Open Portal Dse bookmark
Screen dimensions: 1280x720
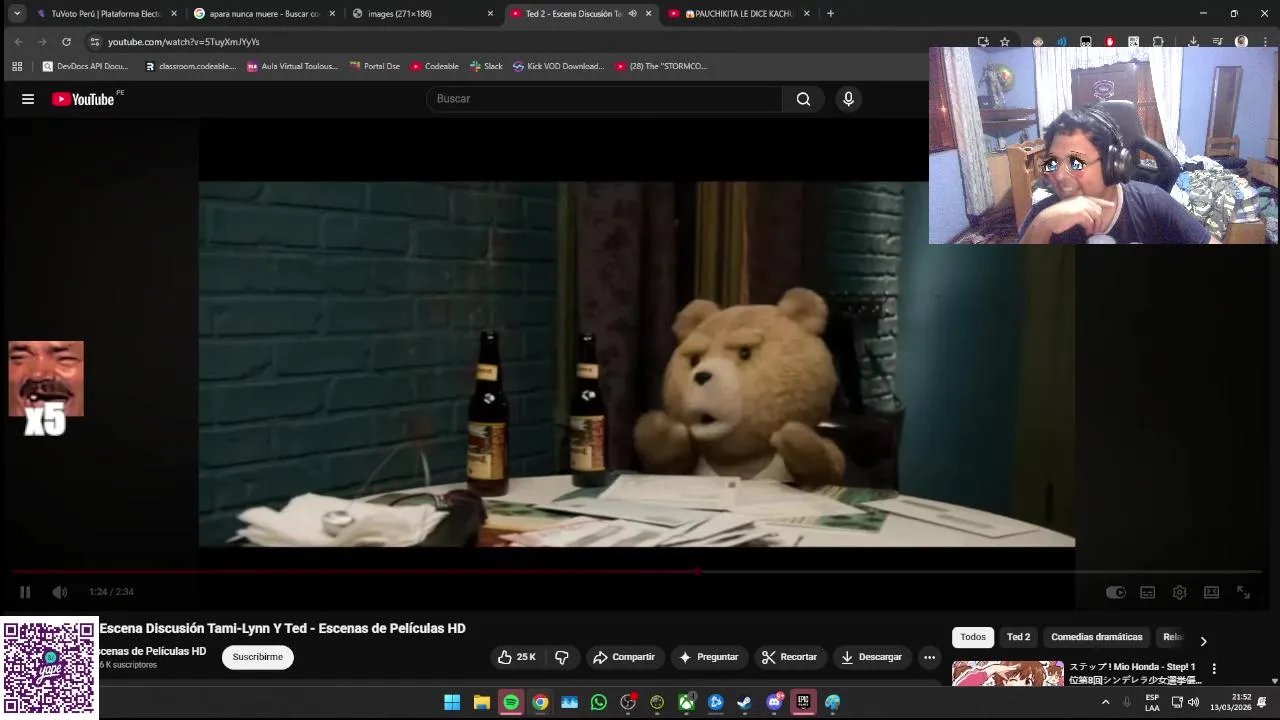(375, 66)
